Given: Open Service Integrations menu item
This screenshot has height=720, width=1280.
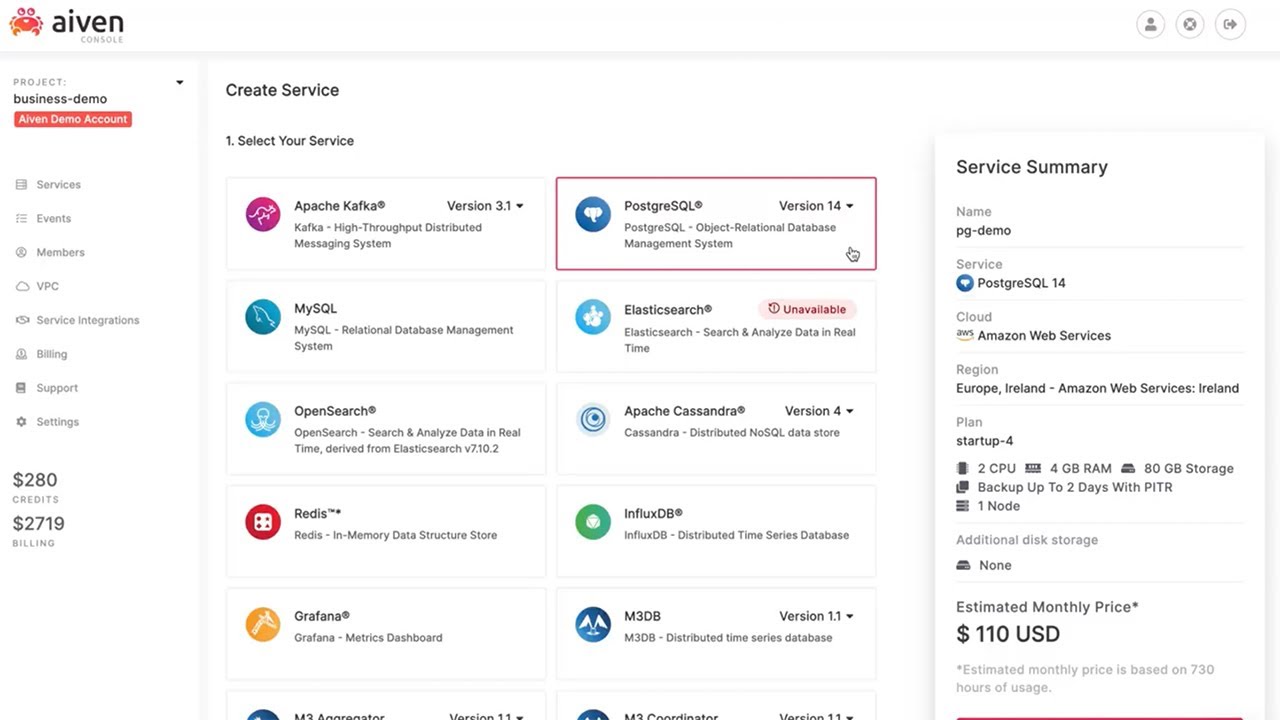Looking at the screenshot, I should coord(87,320).
